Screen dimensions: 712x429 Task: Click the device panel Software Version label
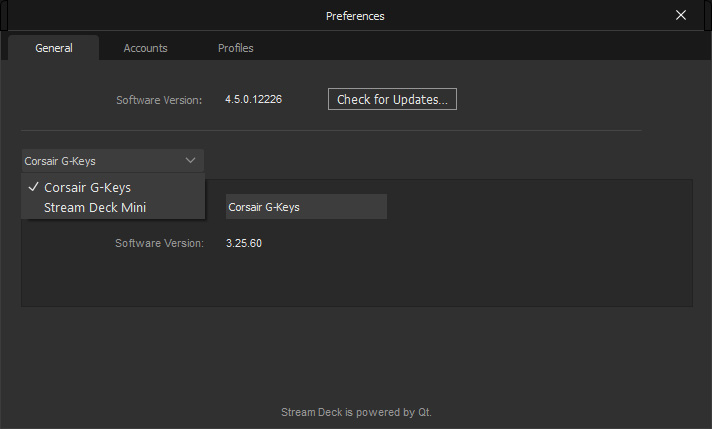[159, 243]
